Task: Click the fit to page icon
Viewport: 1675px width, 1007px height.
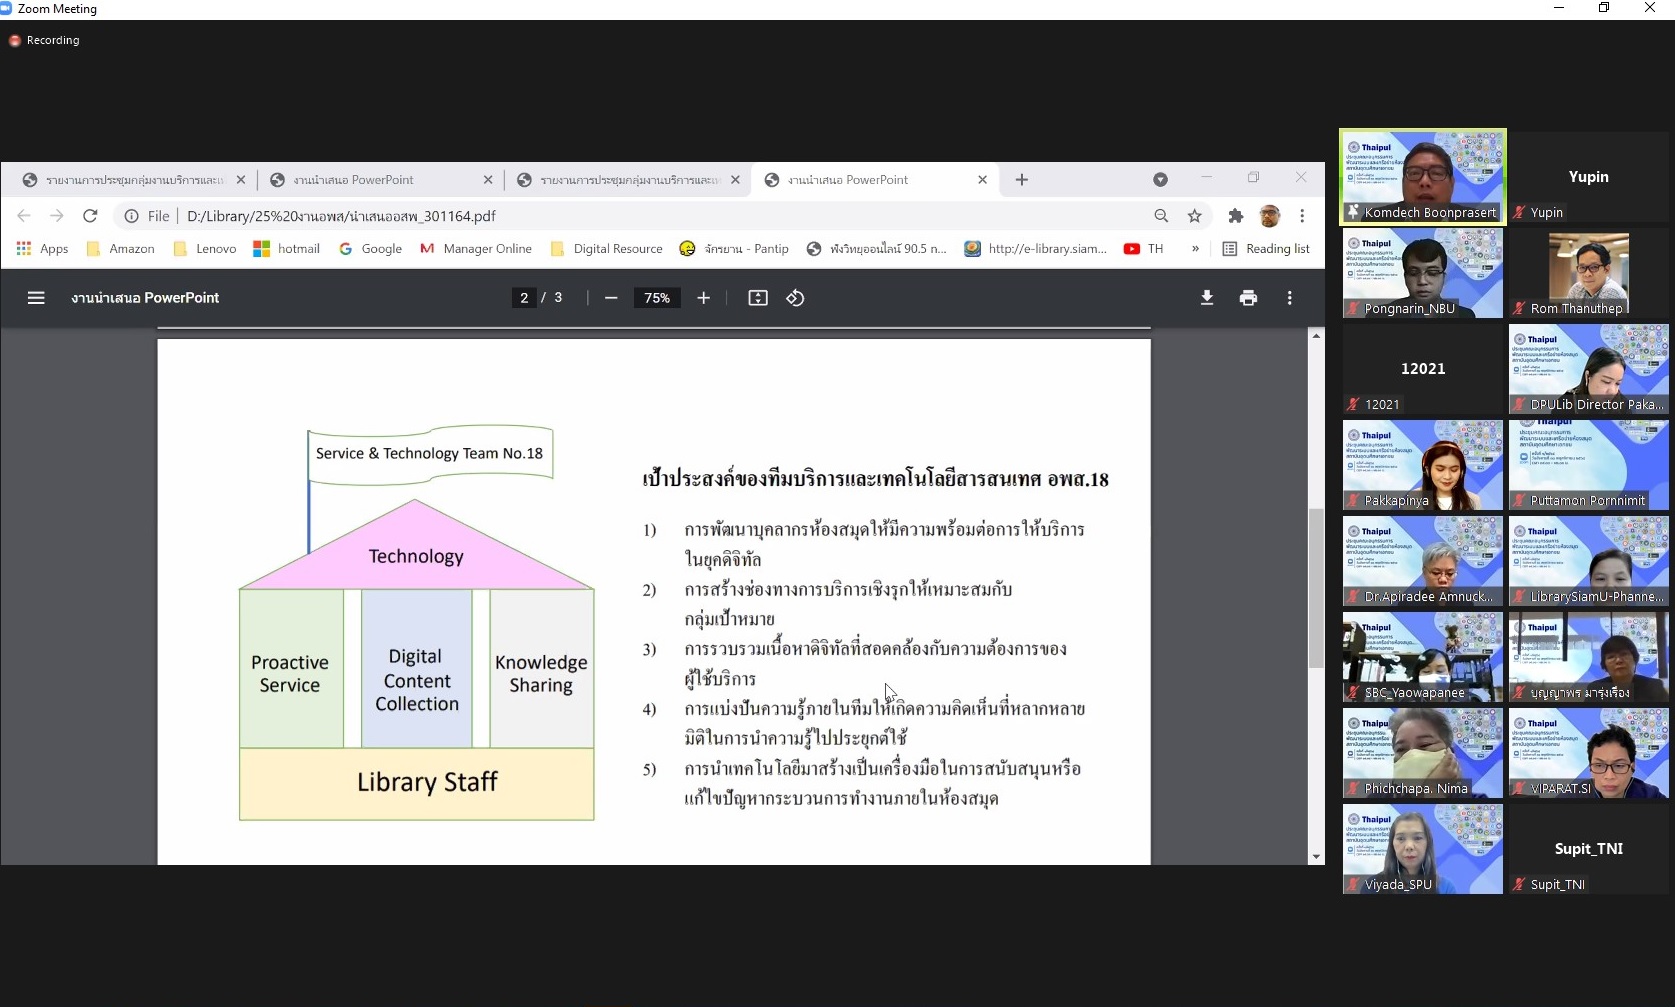Action: coord(758,298)
